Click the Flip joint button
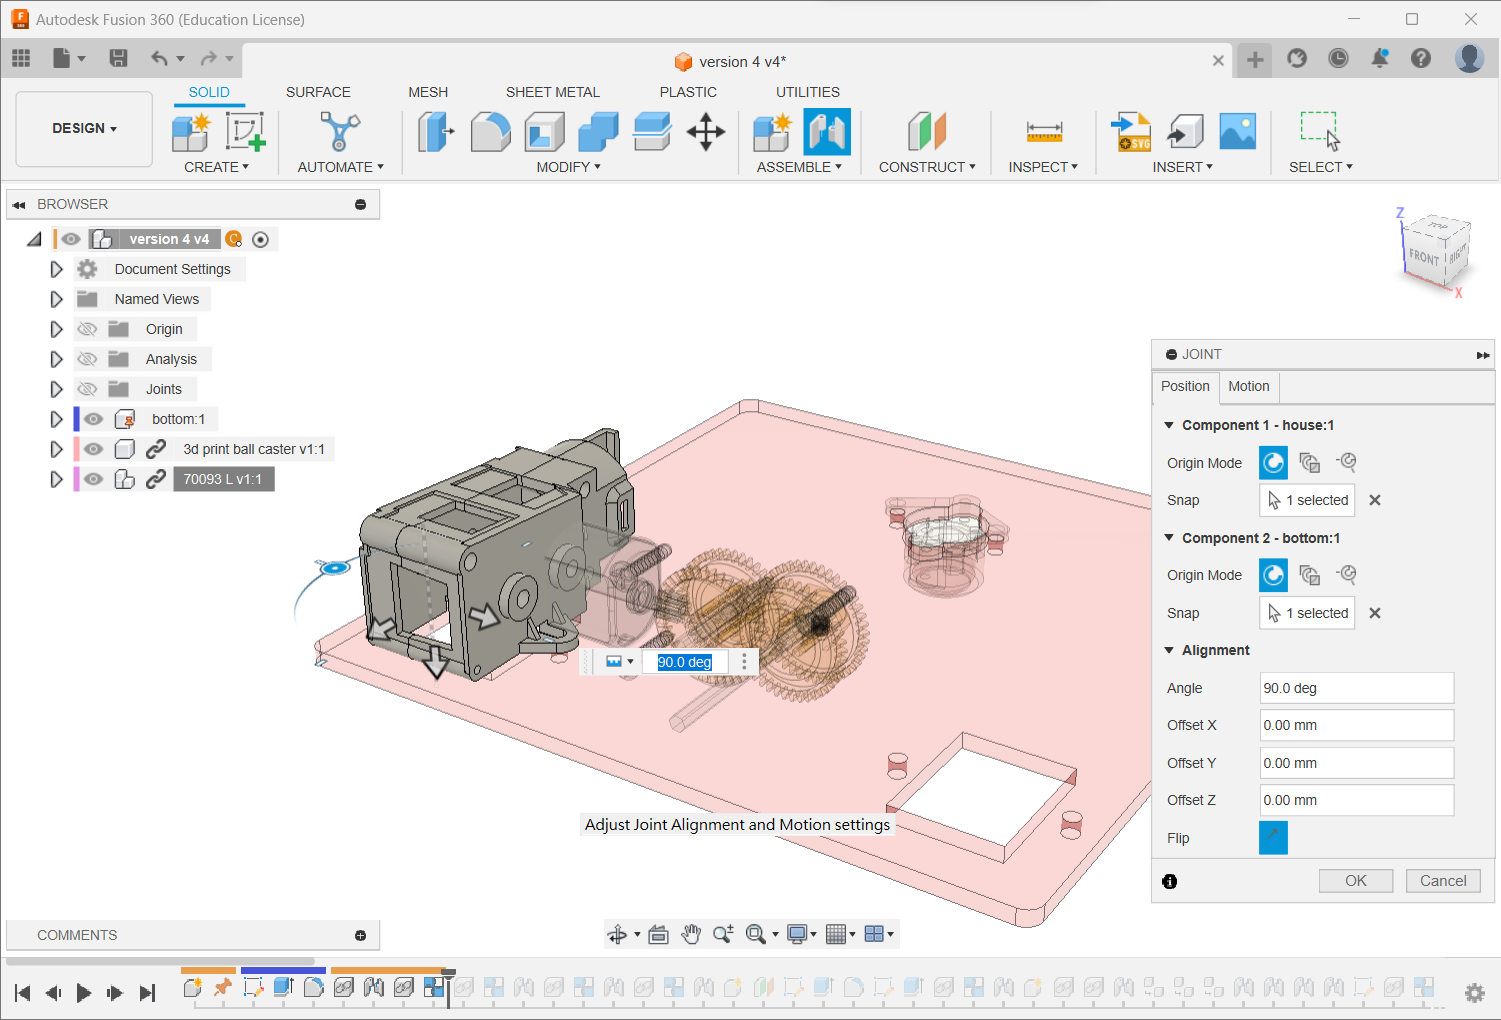Screen dimensions: 1501x1020 click(1273, 838)
